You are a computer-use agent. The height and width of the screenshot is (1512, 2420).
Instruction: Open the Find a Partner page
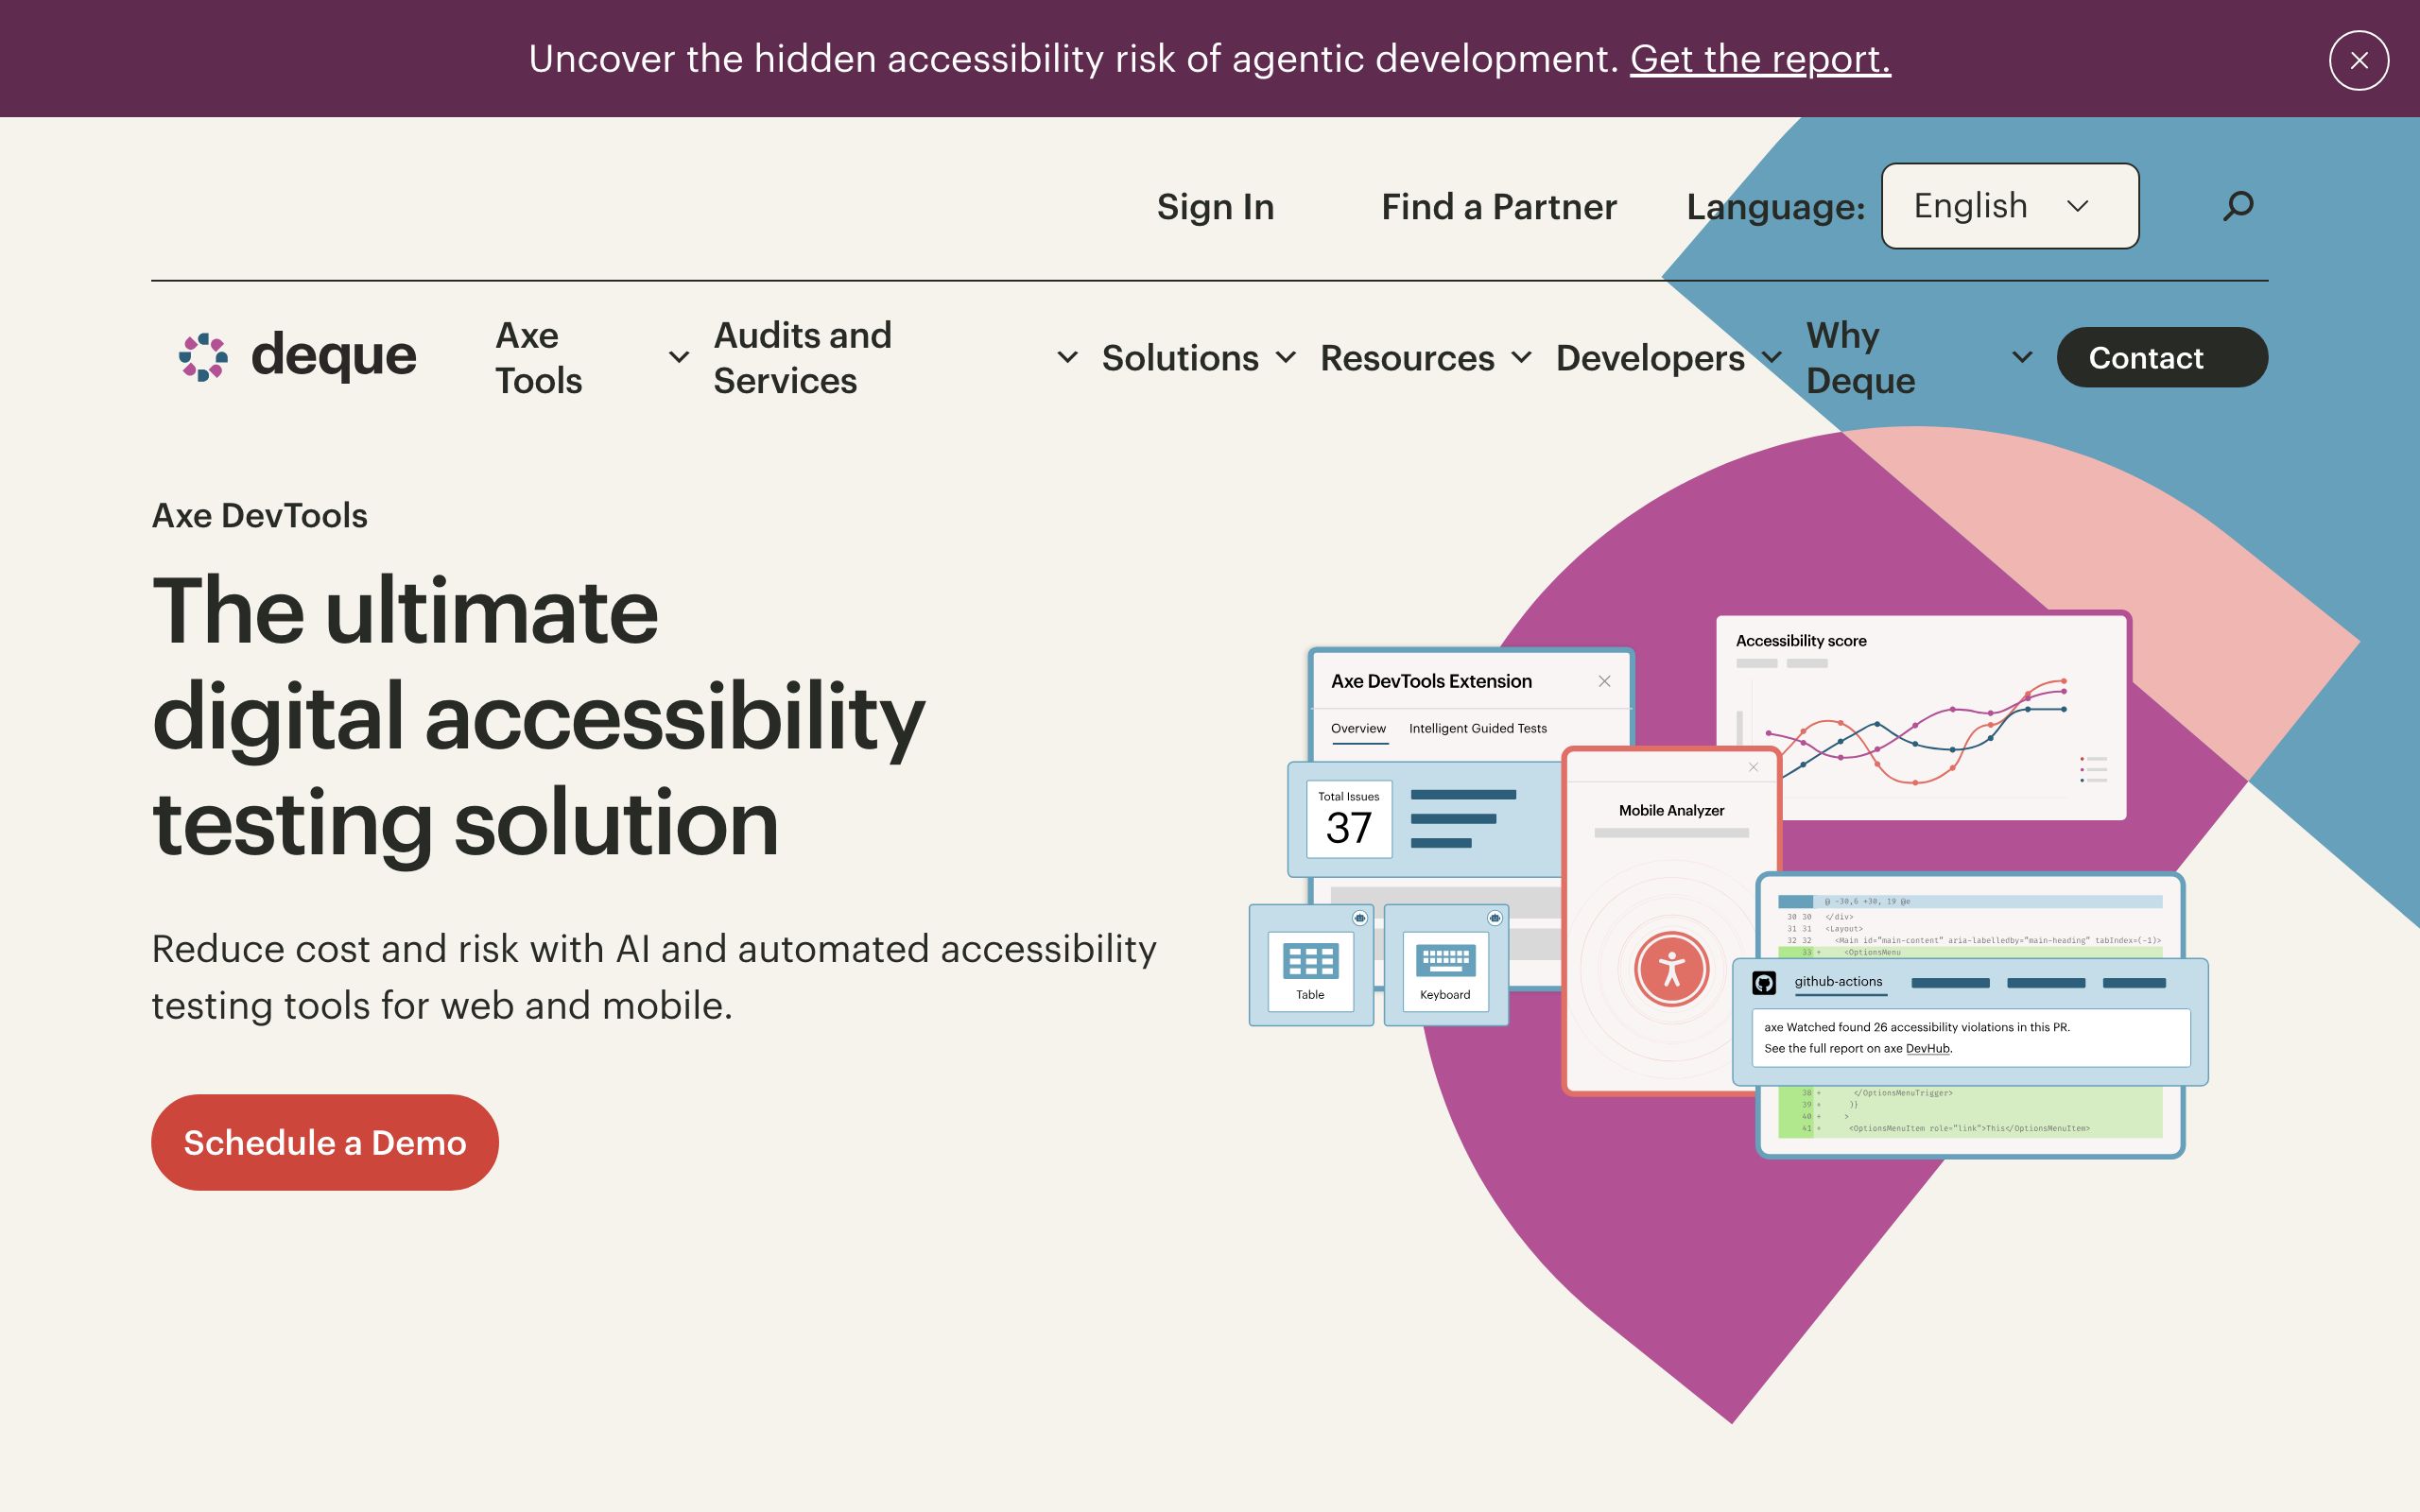(1499, 206)
